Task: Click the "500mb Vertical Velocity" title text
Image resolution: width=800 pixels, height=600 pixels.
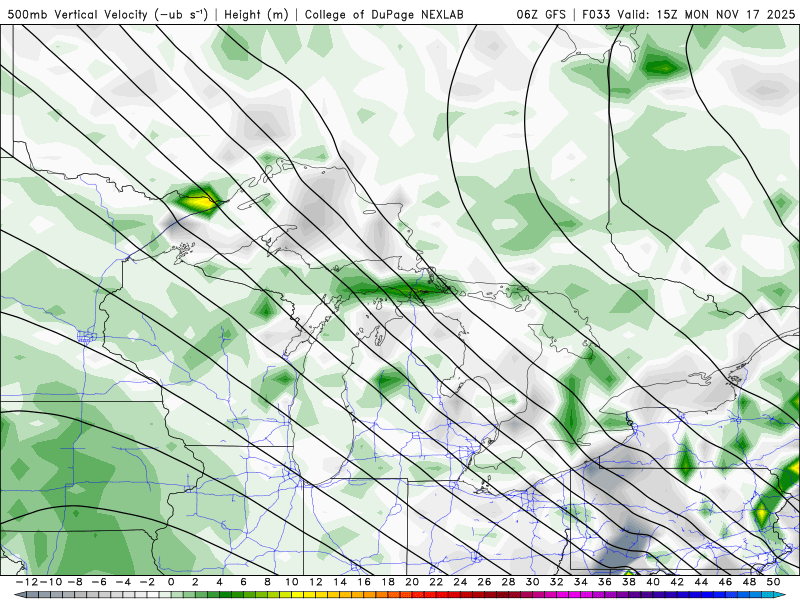Action: click(x=78, y=14)
